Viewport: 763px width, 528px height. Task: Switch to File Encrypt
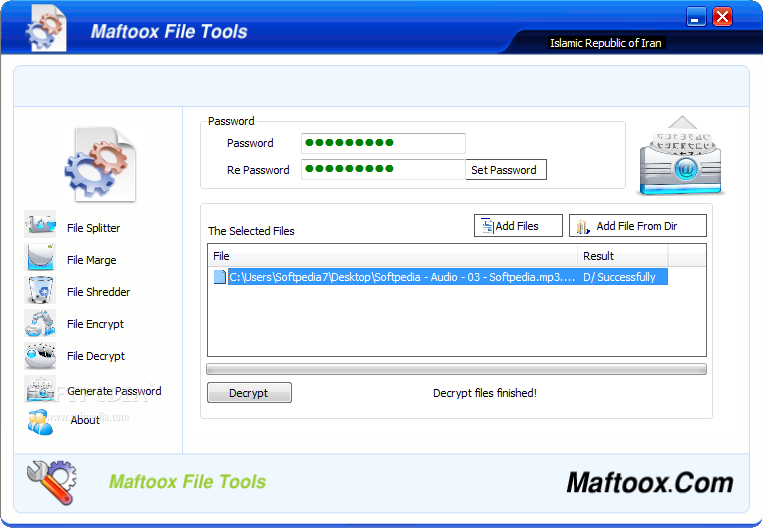point(95,324)
